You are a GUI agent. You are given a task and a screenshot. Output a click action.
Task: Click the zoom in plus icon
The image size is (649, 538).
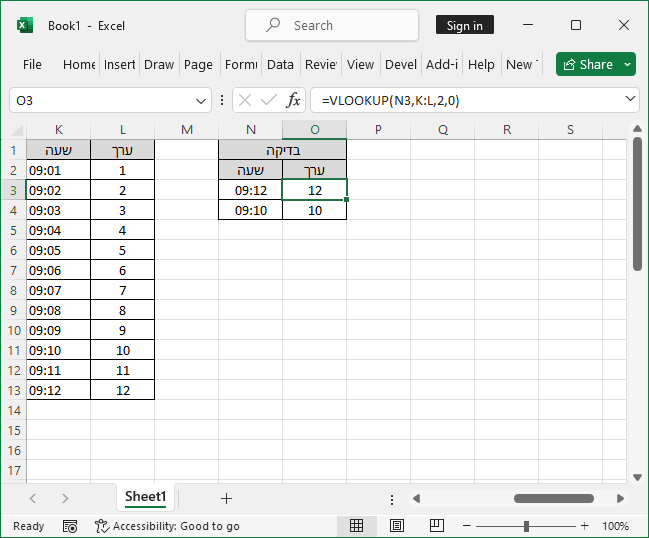click(x=584, y=526)
